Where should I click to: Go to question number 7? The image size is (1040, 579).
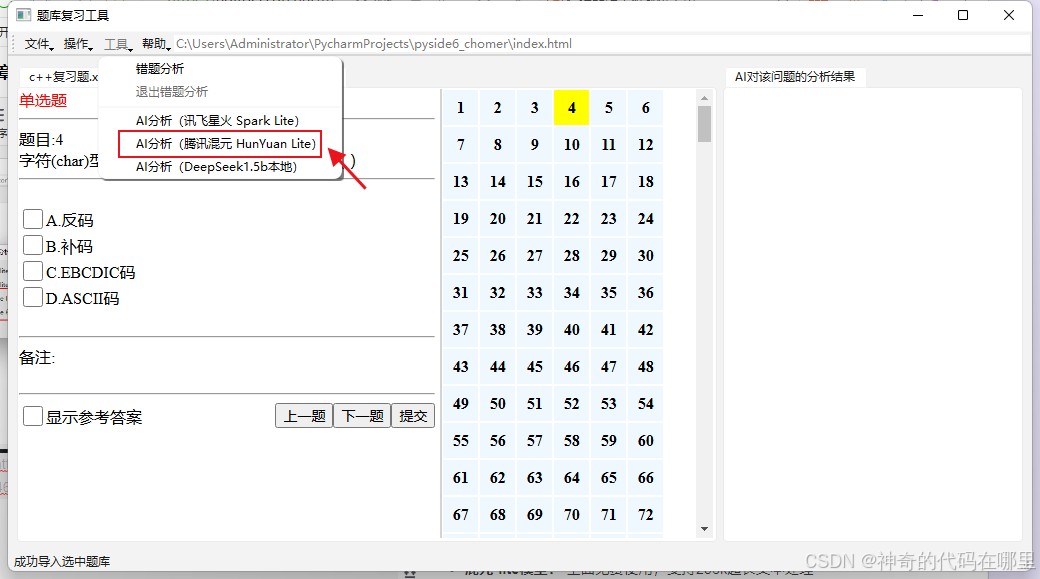460,145
